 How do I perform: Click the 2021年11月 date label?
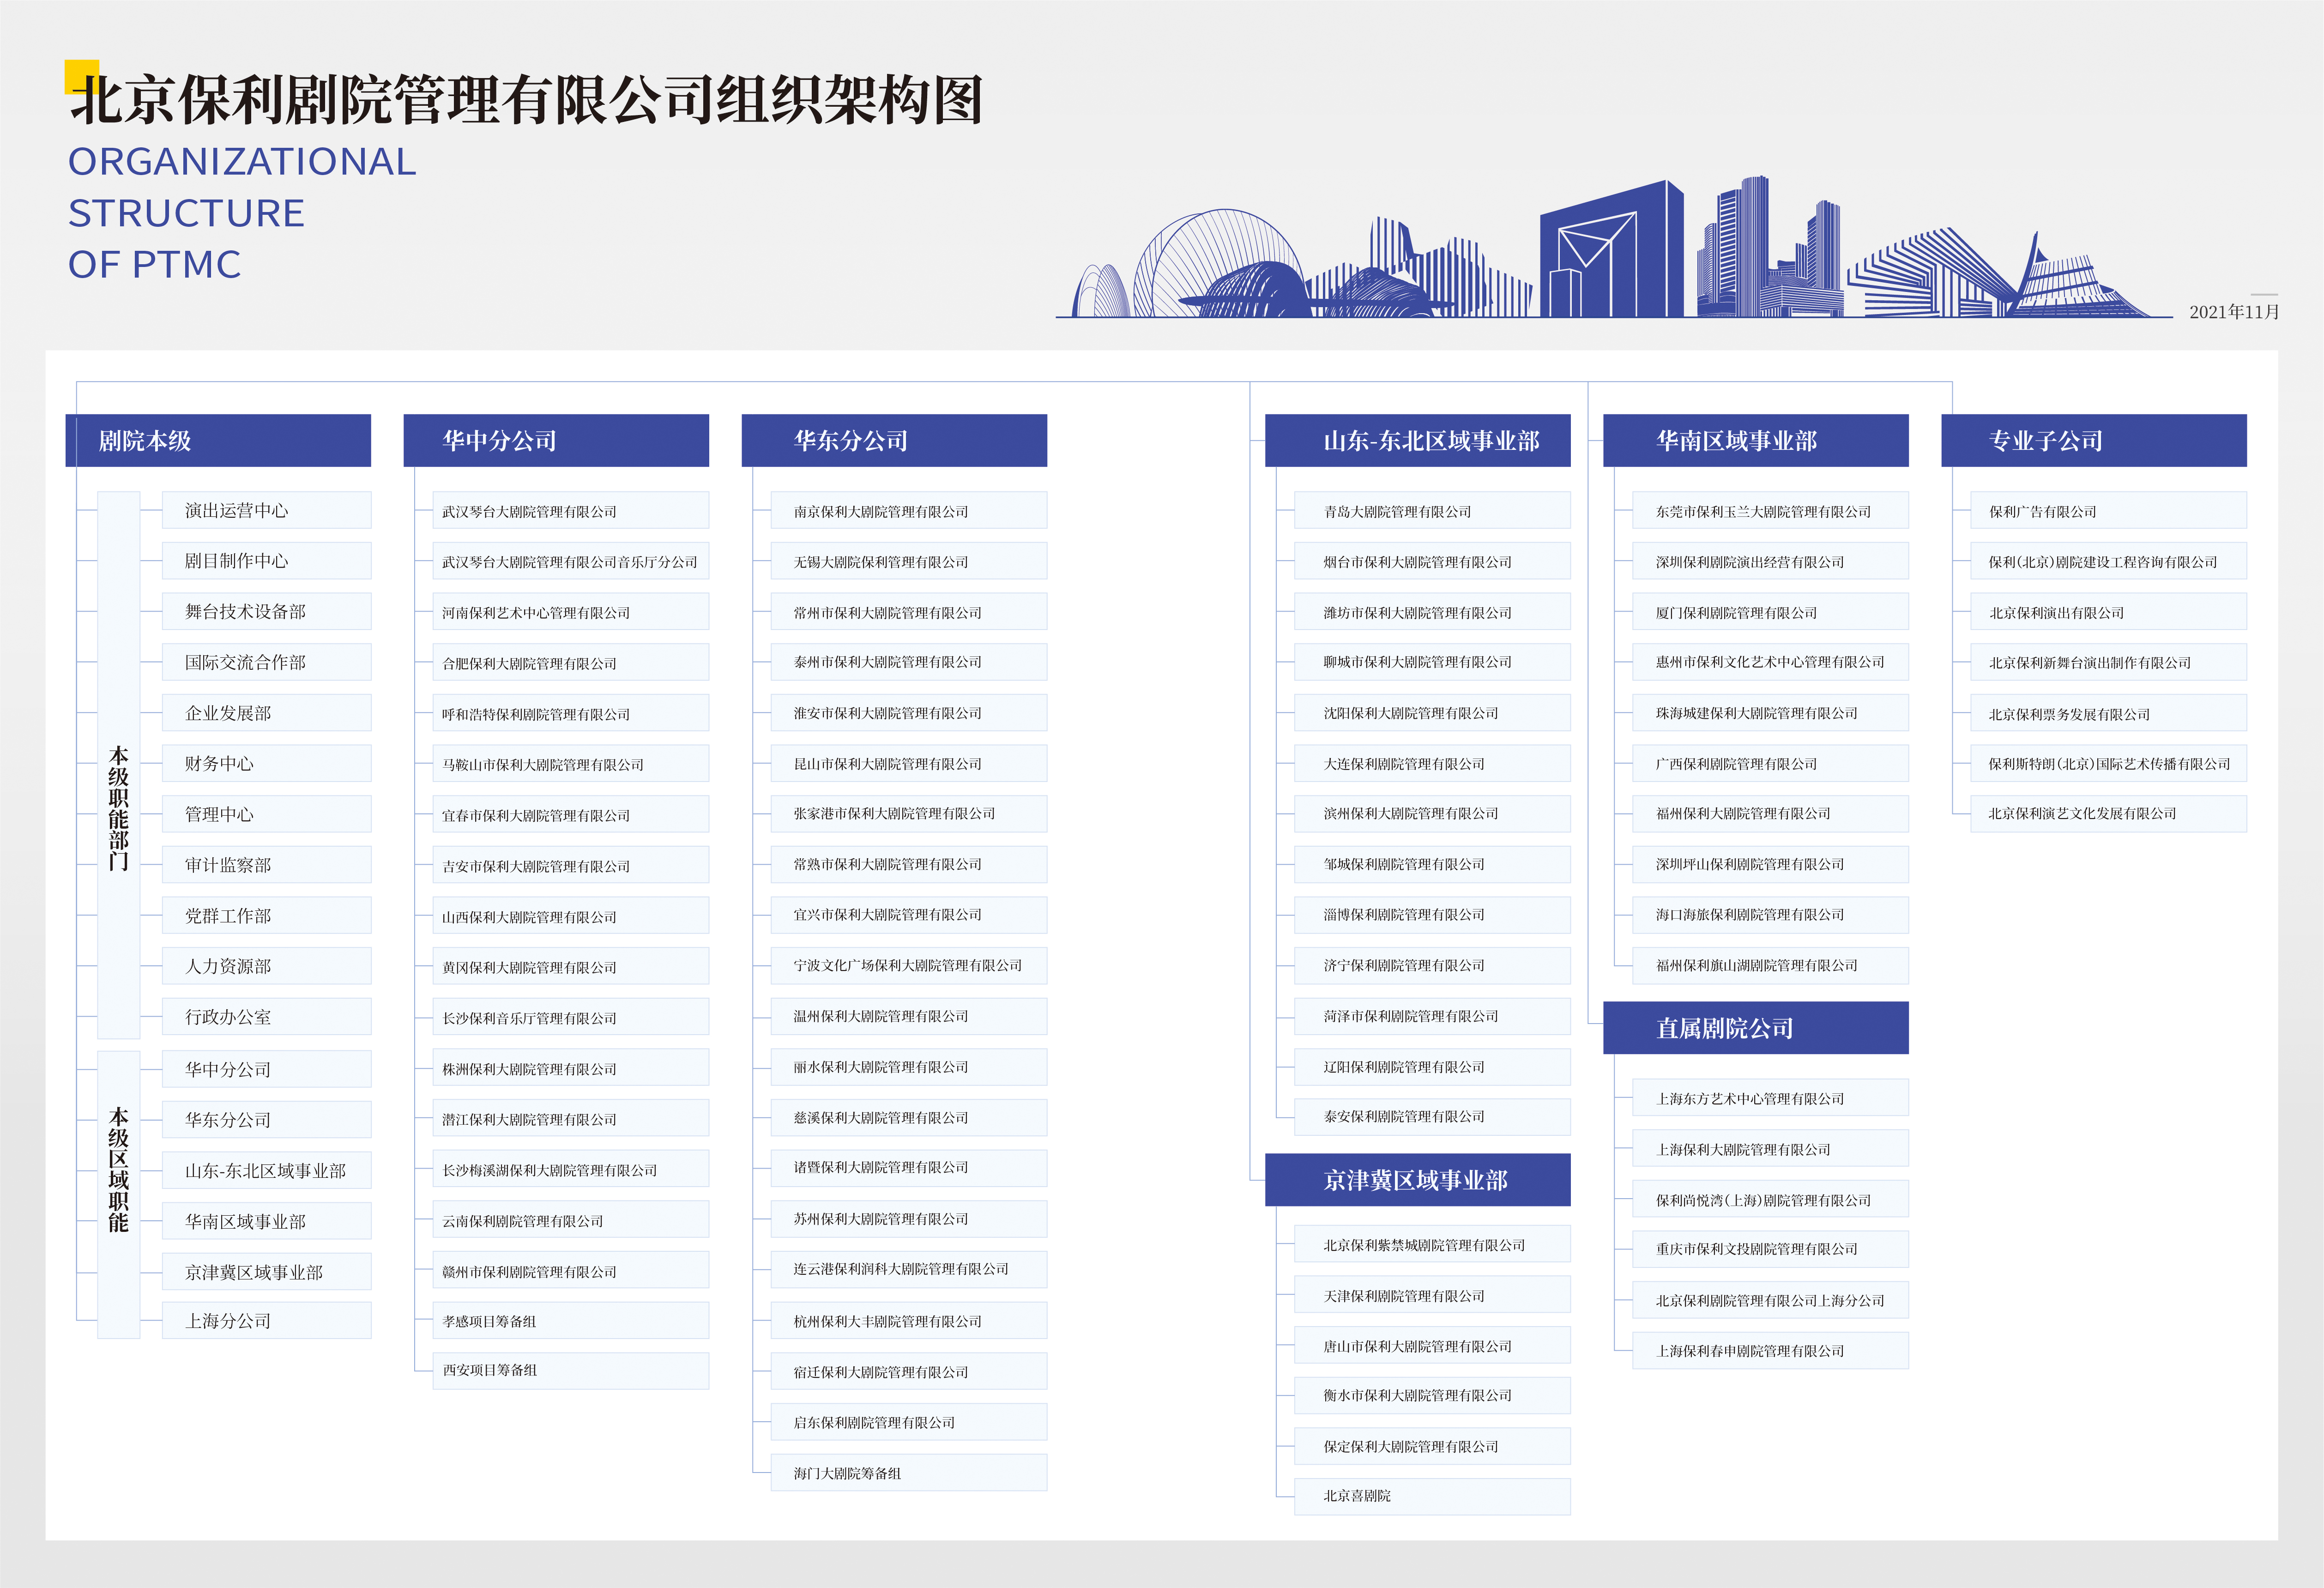coord(2234,311)
